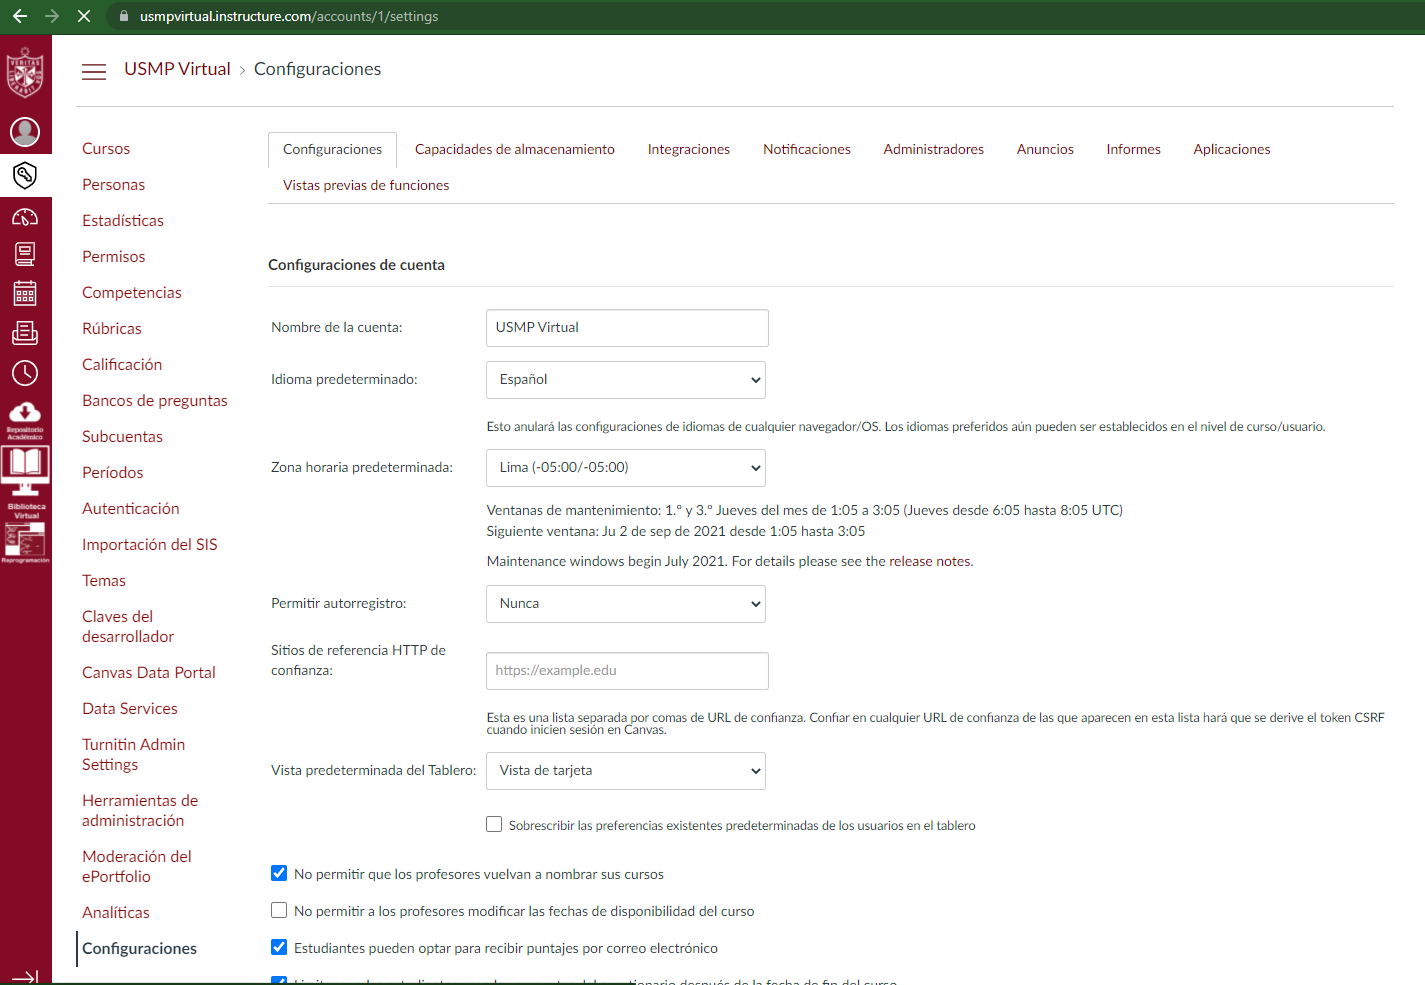Open the Subcuentas sidebar link
The height and width of the screenshot is (985, 1425).
(x=122, y=437)
